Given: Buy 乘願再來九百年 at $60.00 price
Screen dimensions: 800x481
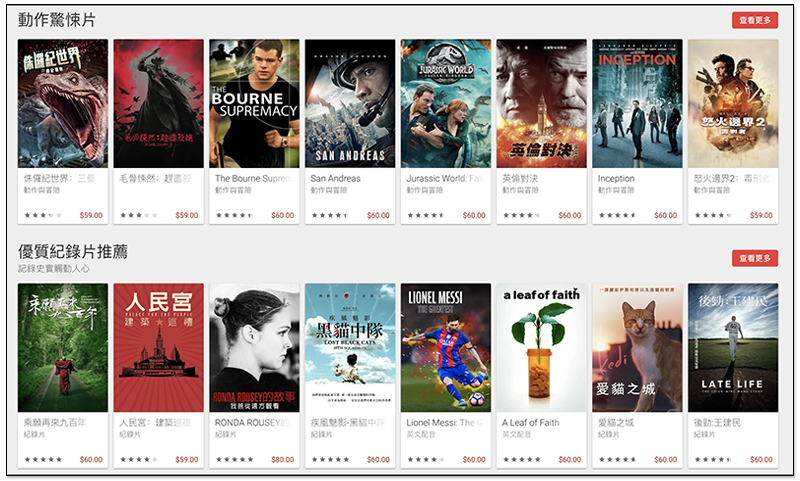Looking at the screenshot, I should point(91,460).
